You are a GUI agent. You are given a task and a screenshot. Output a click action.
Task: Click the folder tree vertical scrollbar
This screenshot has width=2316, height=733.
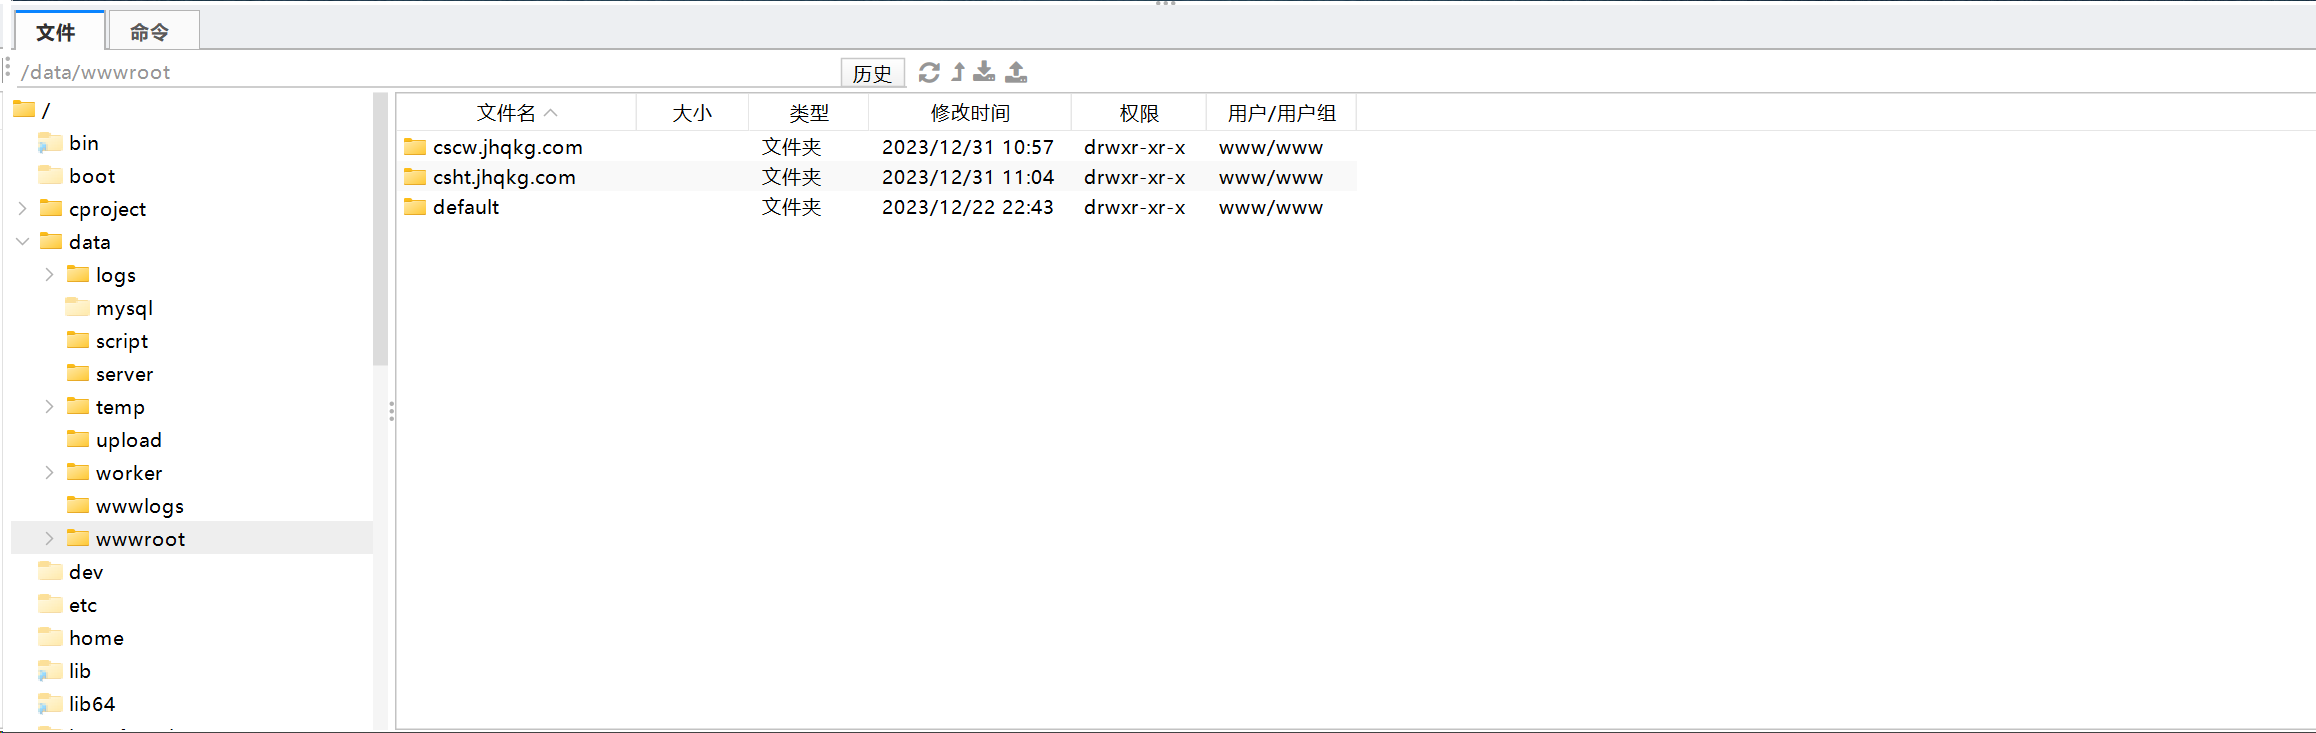coord(380,229)
